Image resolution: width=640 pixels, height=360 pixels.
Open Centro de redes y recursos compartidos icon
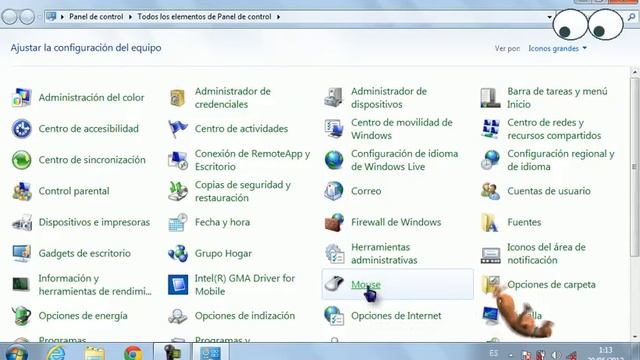490,129
